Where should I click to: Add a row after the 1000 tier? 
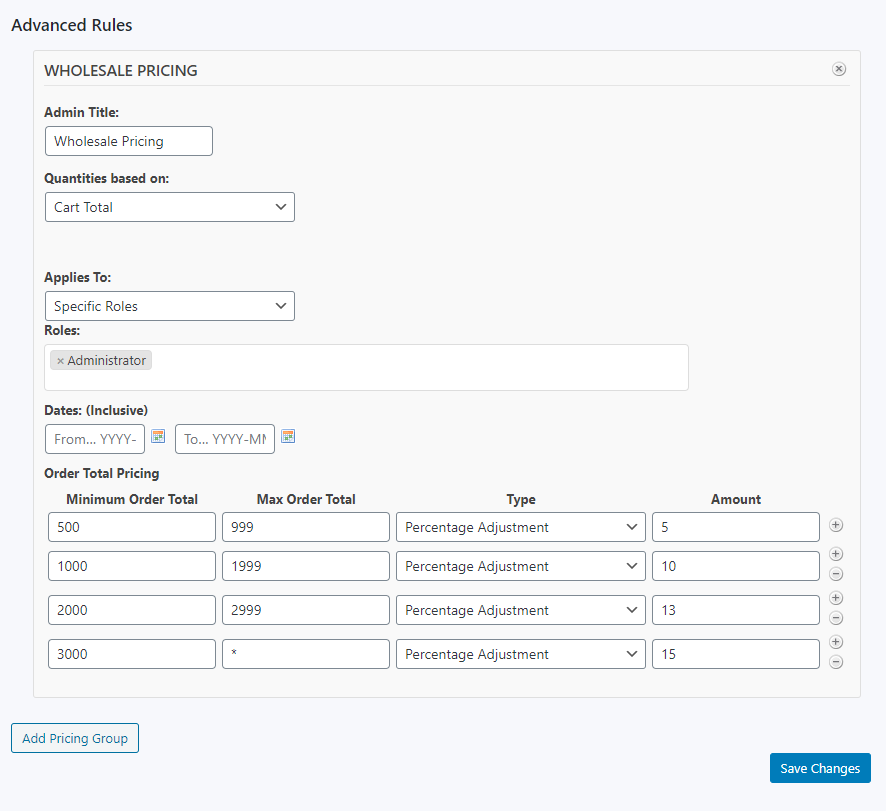click(837, 555)
